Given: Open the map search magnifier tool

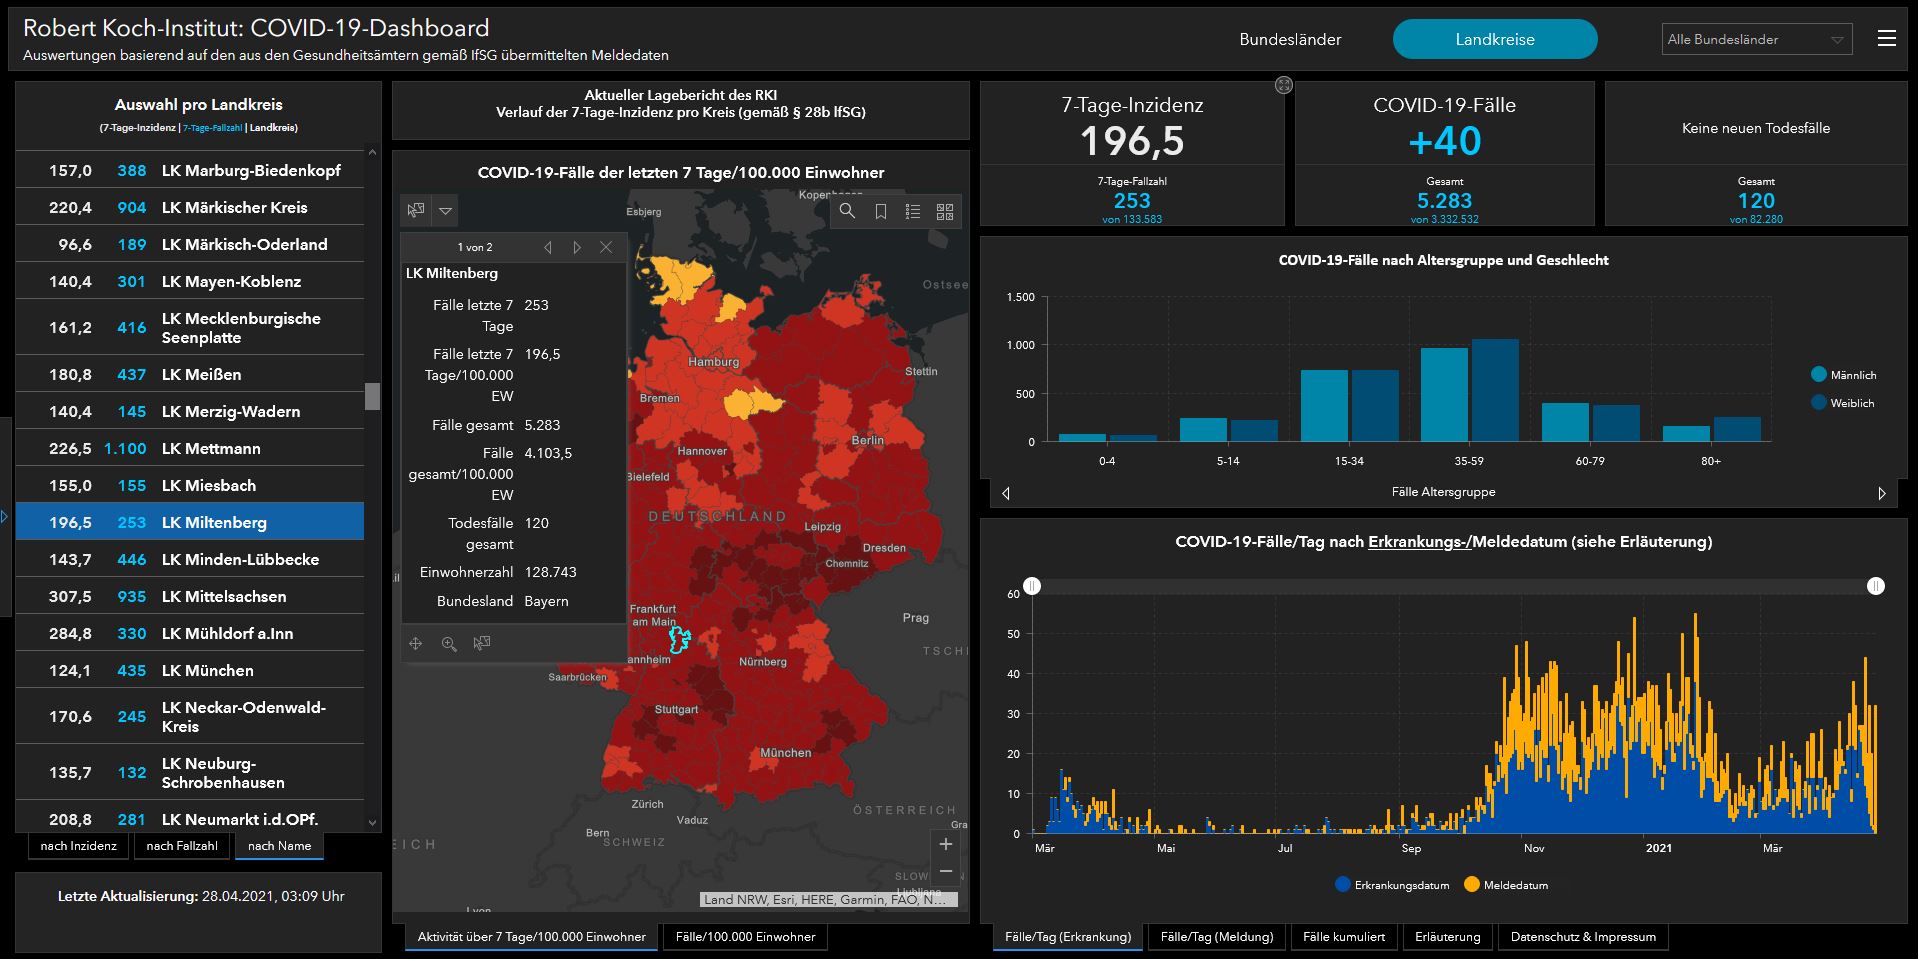Looking at the screenshot, I should tap(847, 211).
